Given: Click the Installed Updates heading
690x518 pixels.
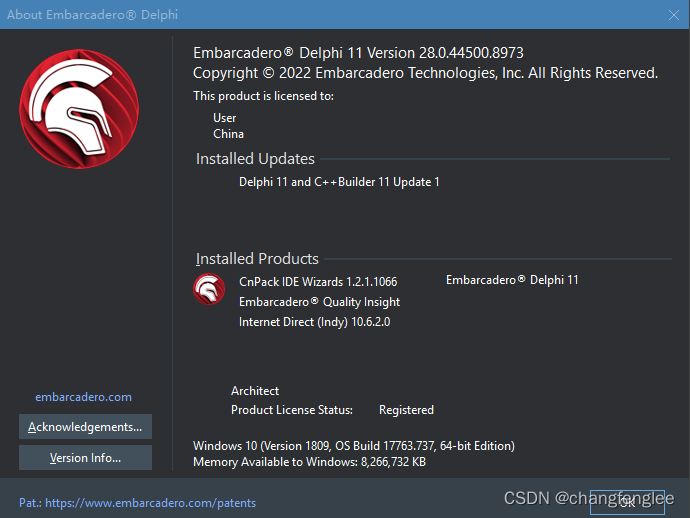Looking at the screenshot, I should click(255, 159).
